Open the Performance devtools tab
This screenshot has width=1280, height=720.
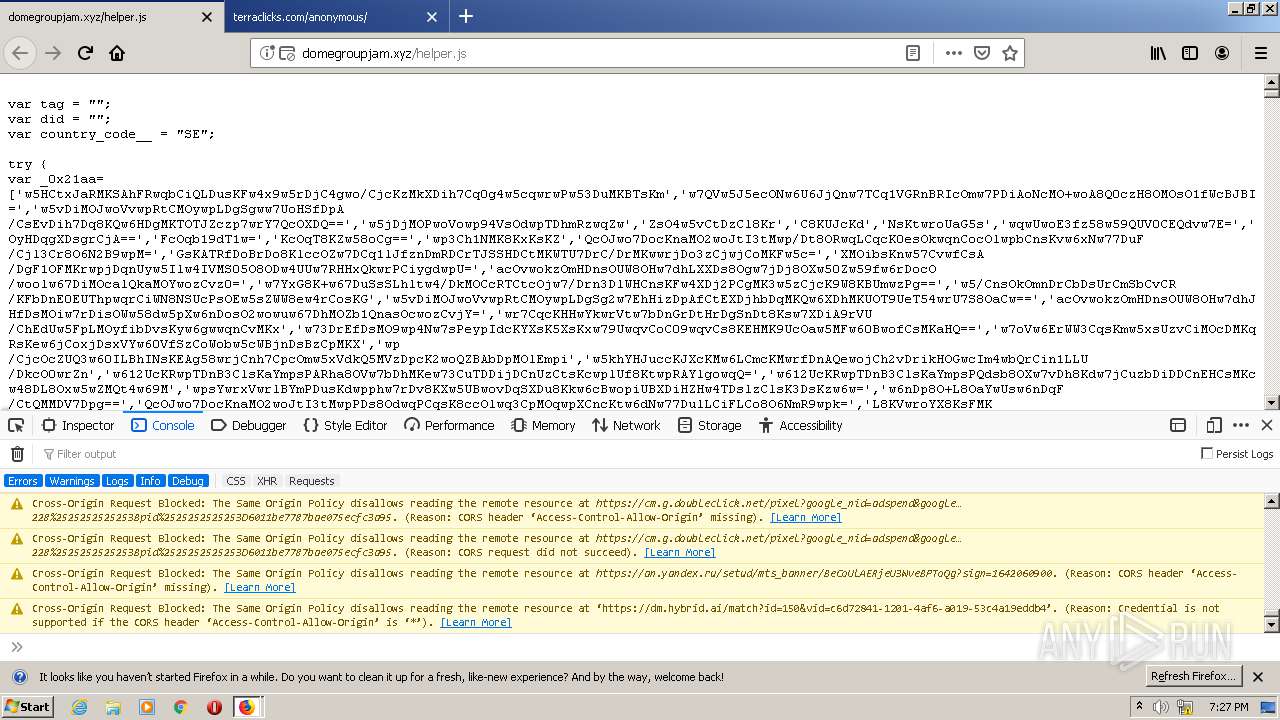coord(449,425)
